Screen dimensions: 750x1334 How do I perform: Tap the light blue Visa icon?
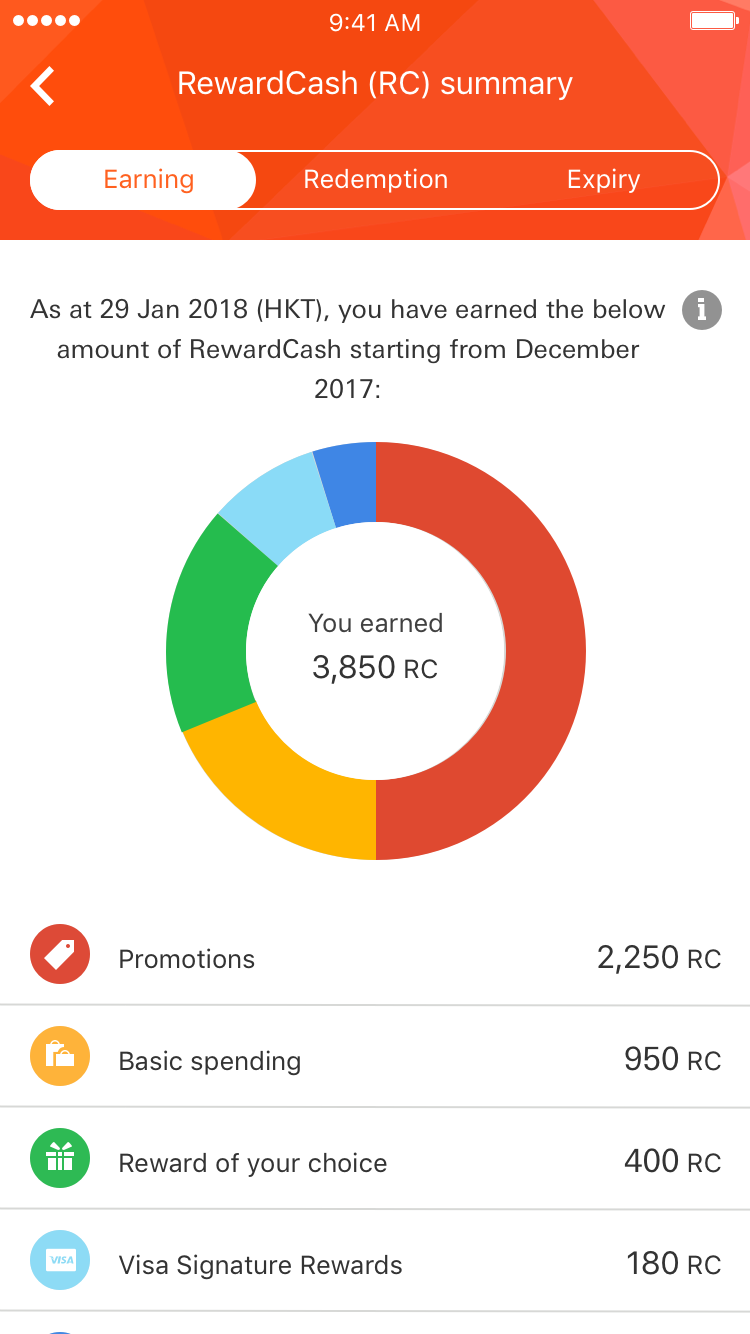[60, 1260]
